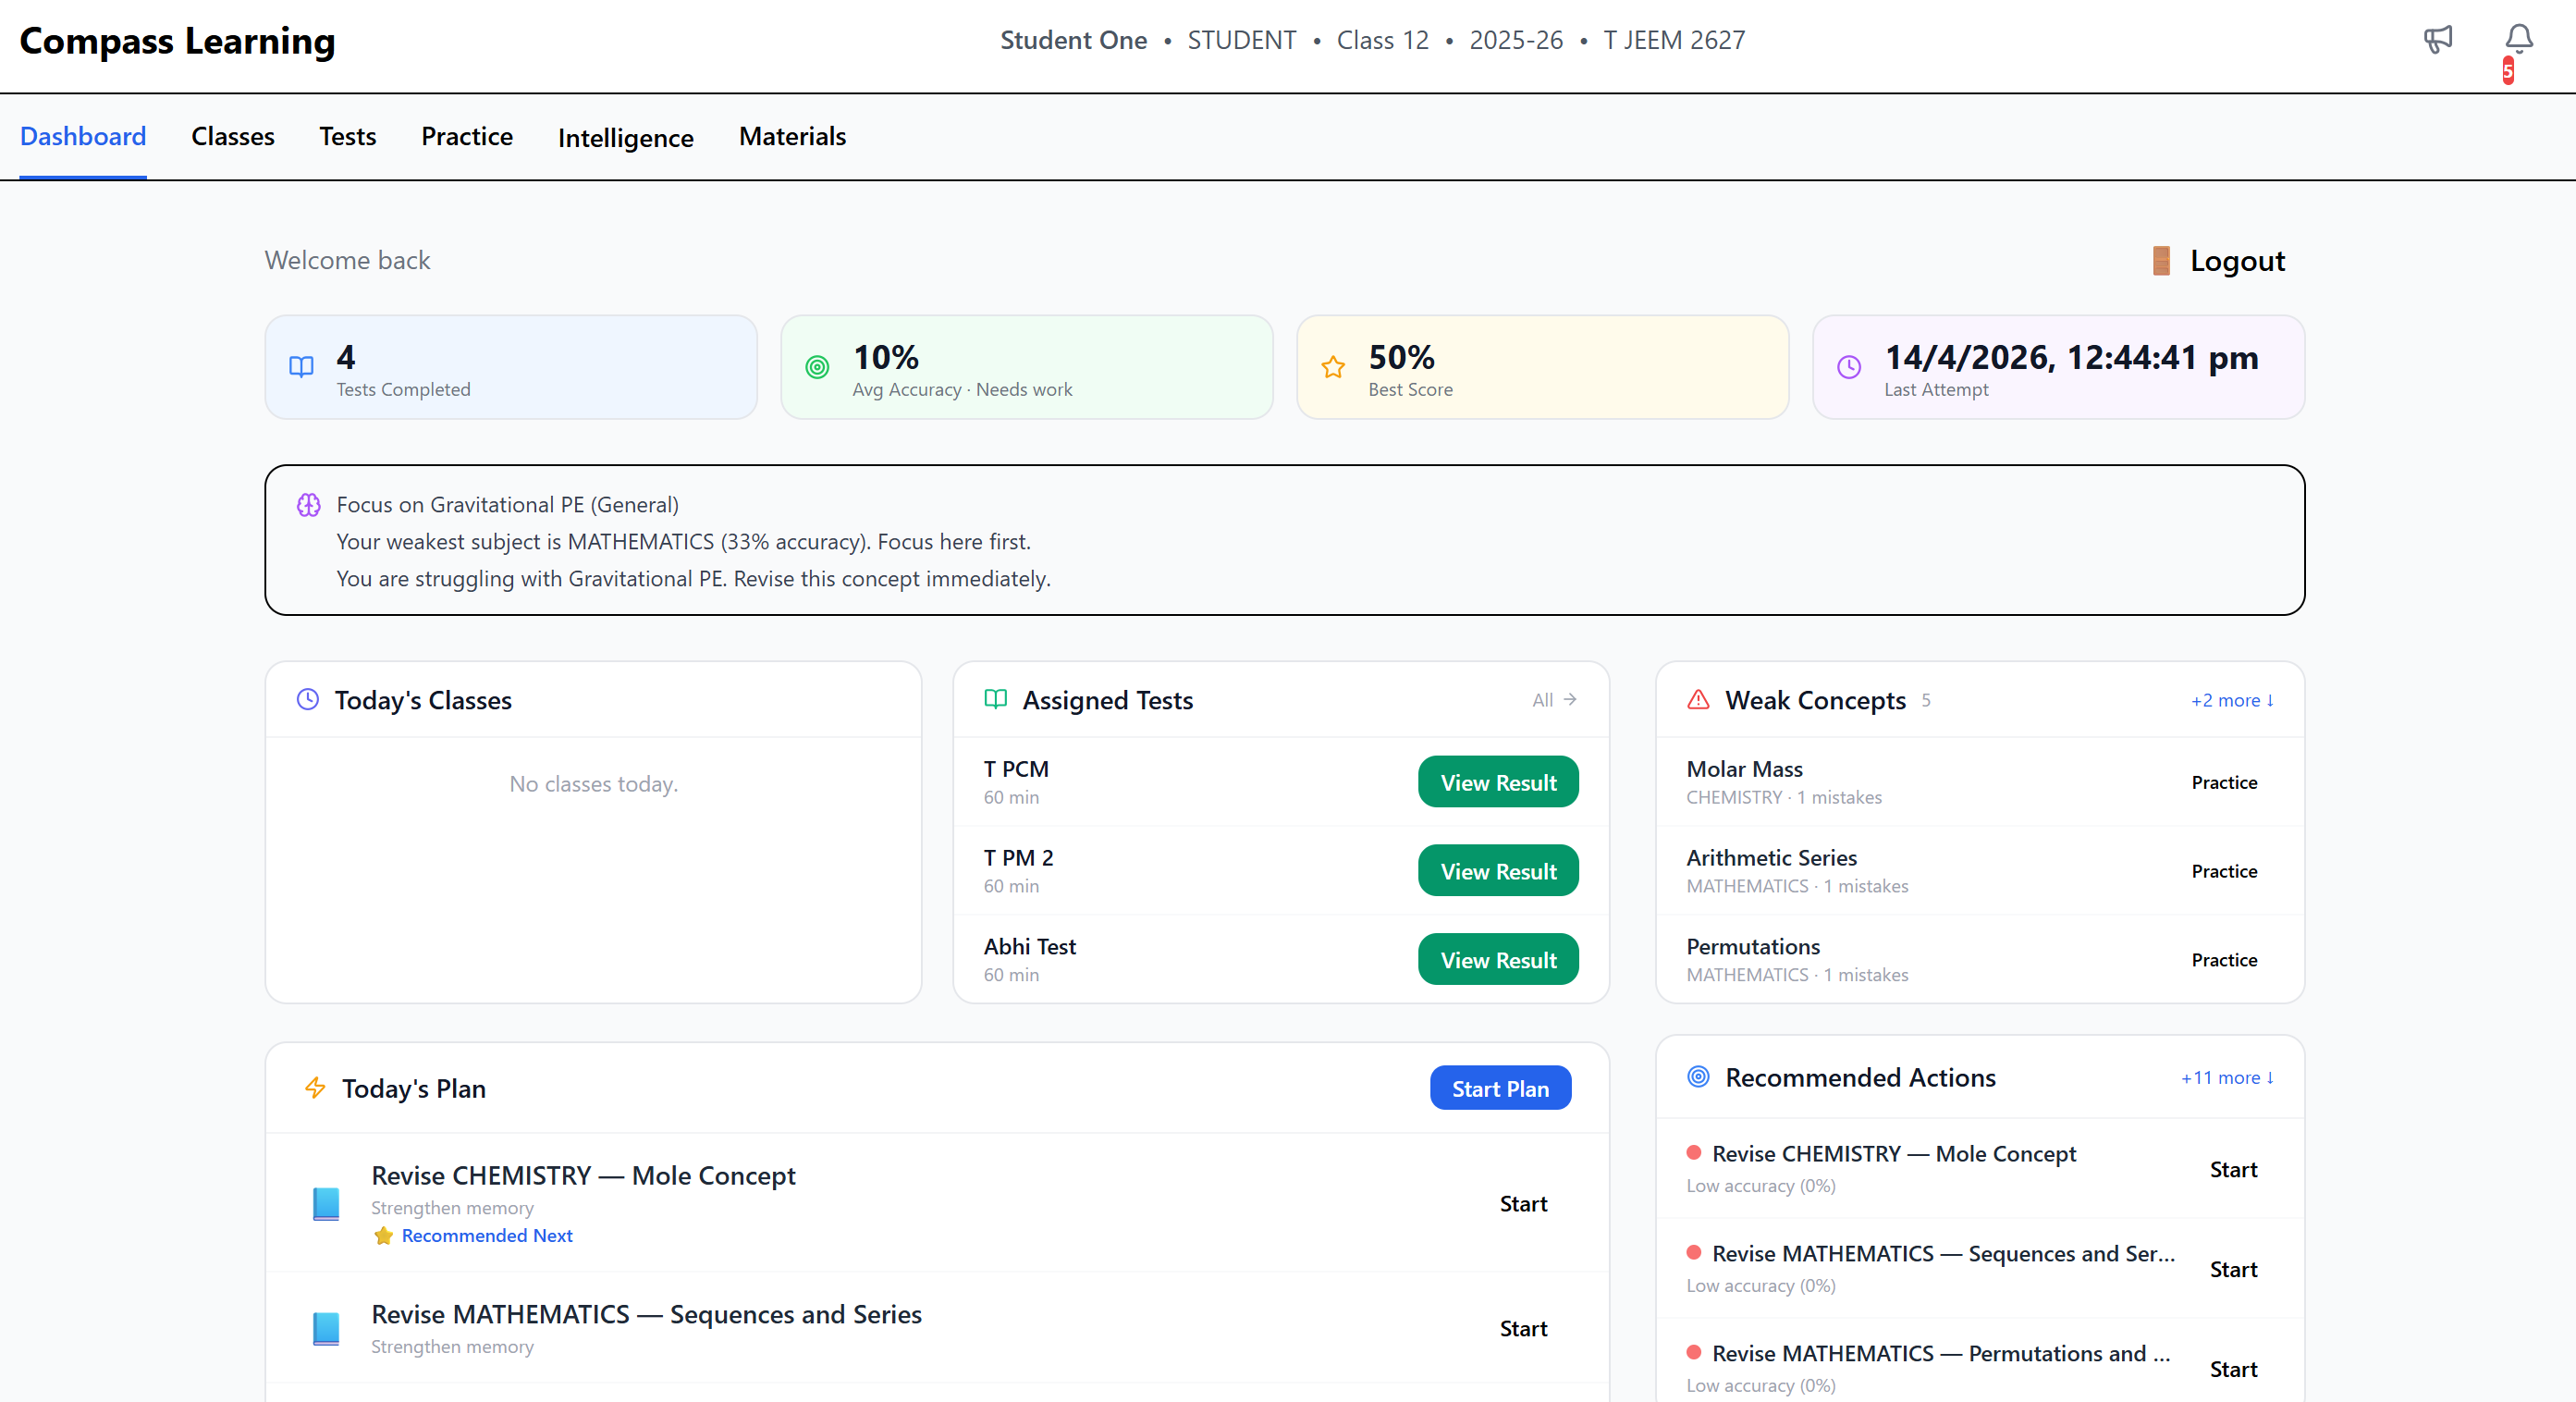Click the target icon by Recommended Actions

pos(1698,1077)
